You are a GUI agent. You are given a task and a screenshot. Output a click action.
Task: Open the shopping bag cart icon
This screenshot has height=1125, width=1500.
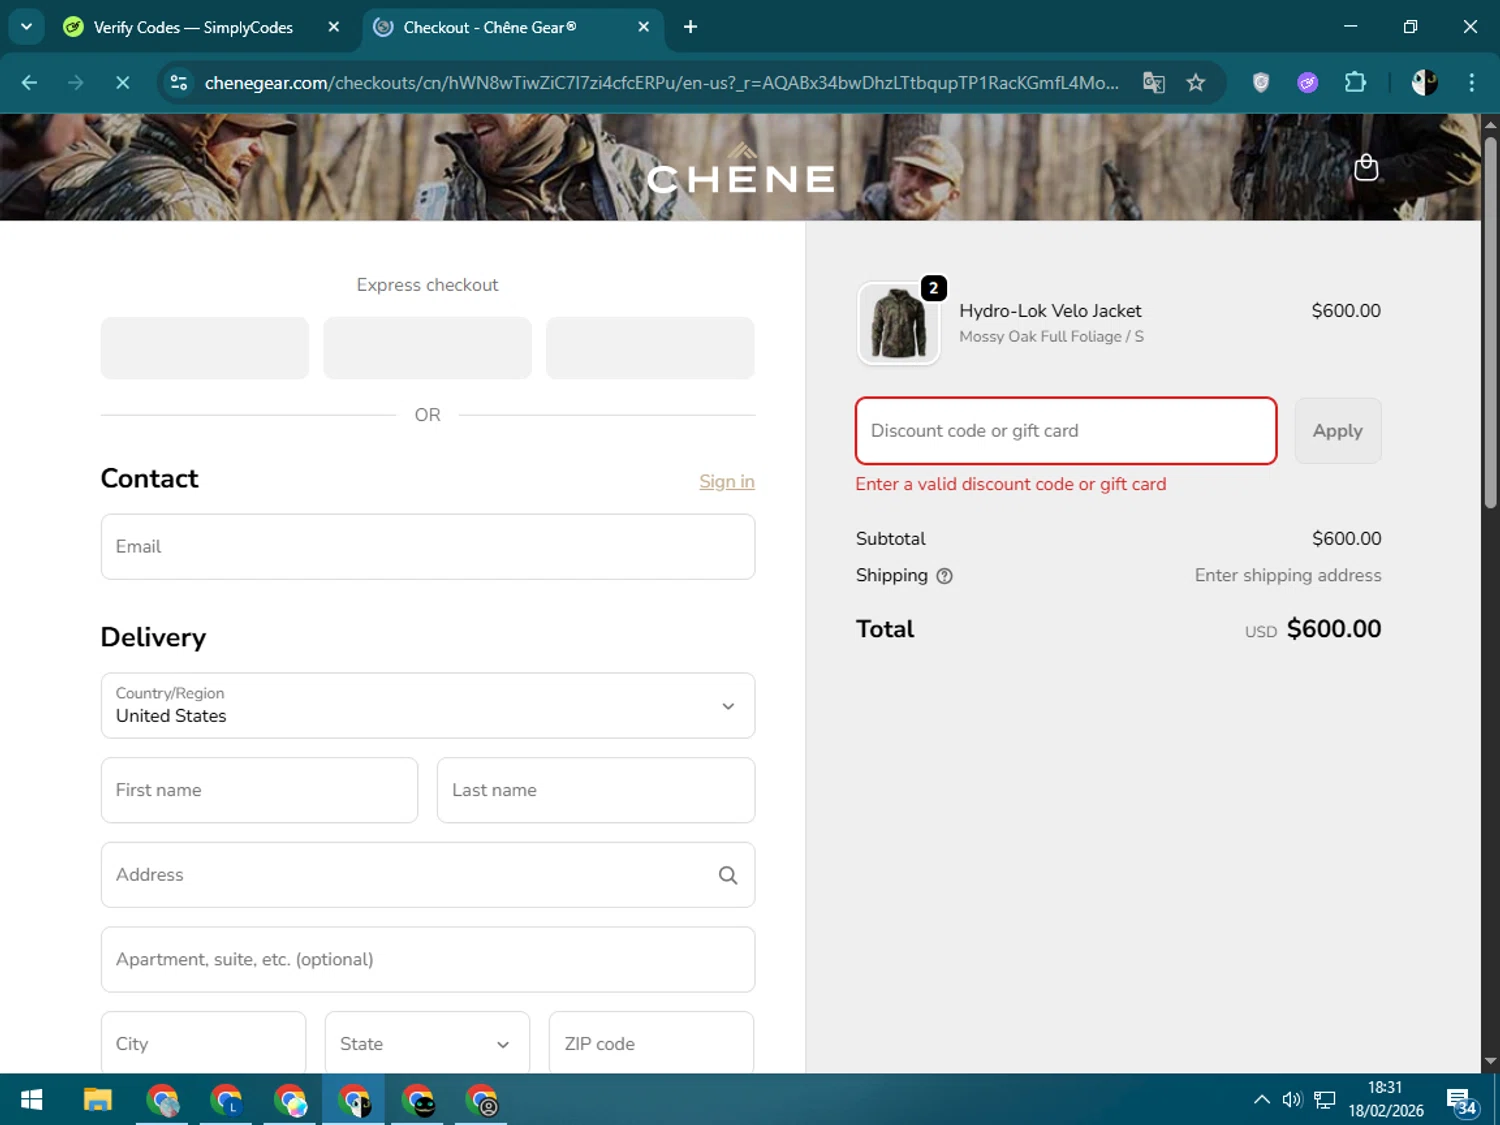click(1365, 168)
